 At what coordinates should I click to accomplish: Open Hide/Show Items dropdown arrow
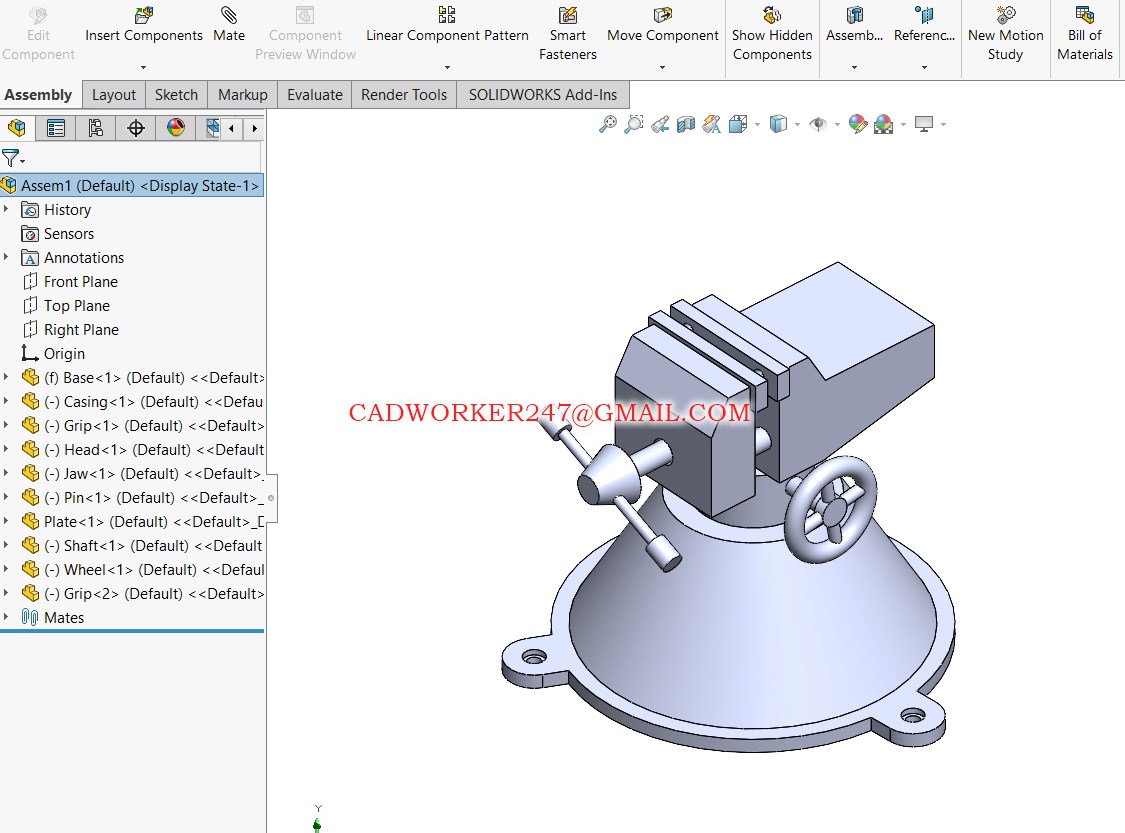(837, 125)
